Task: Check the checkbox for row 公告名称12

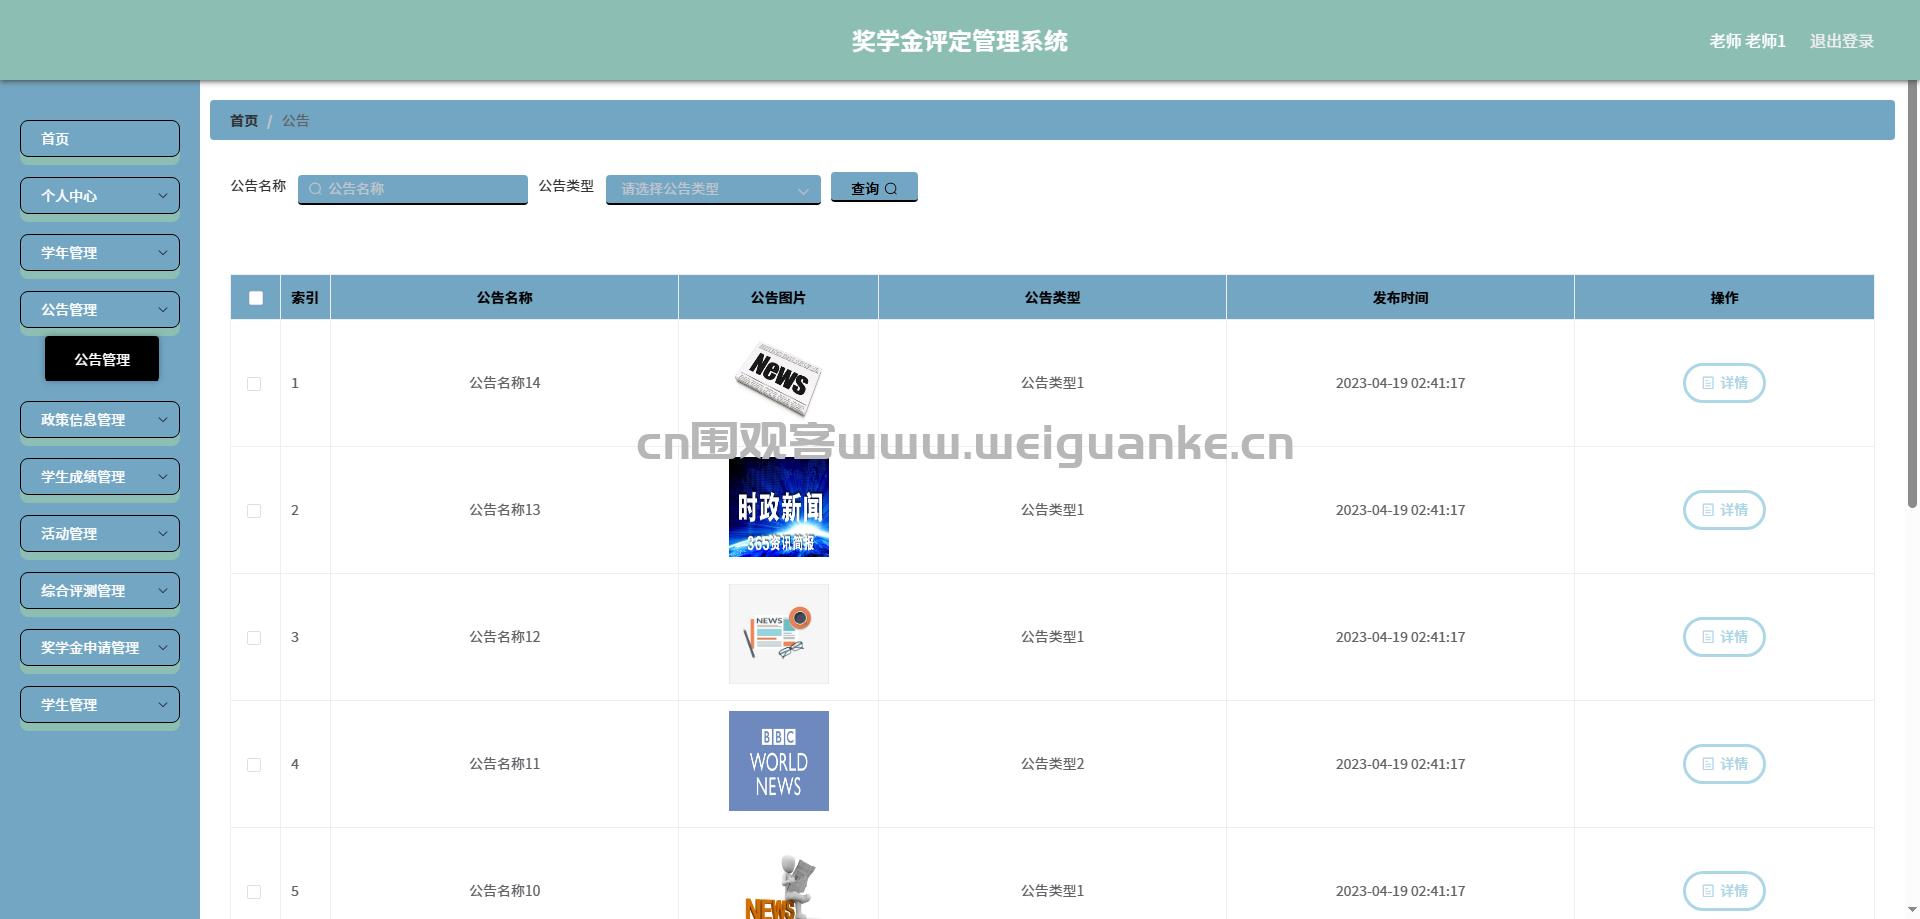Action: click(254, 638)
